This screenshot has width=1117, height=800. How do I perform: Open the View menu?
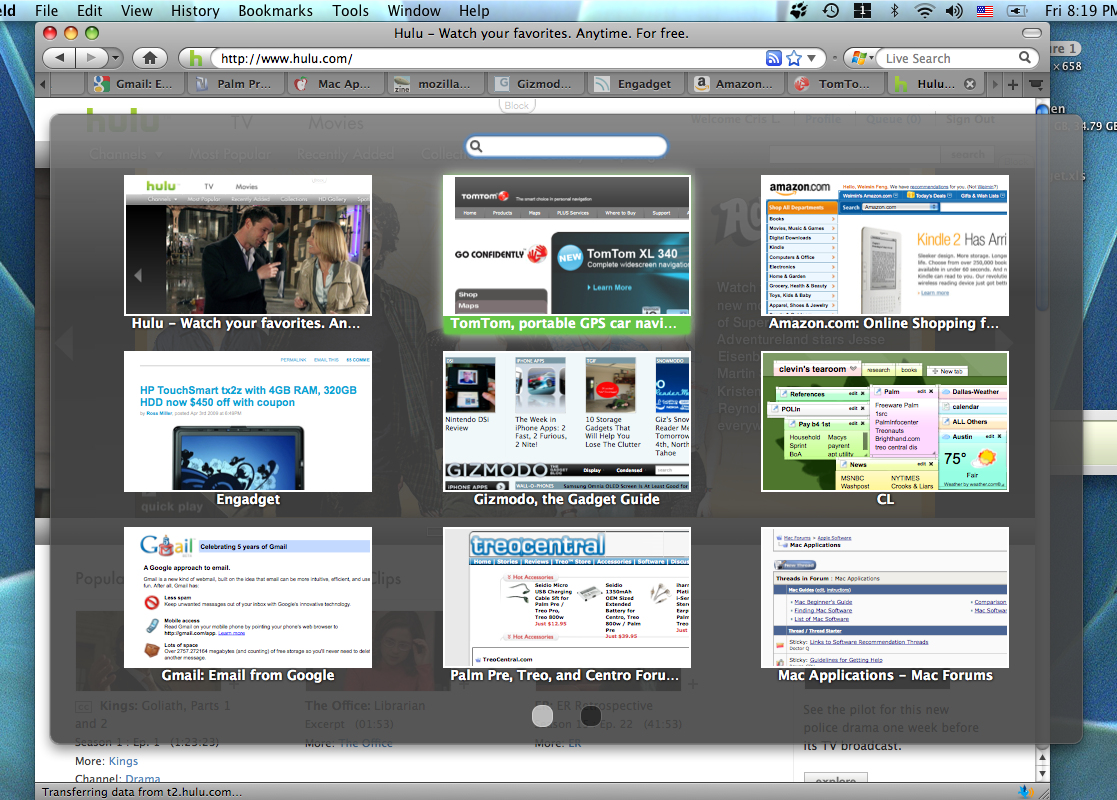(x=136, y=11)
